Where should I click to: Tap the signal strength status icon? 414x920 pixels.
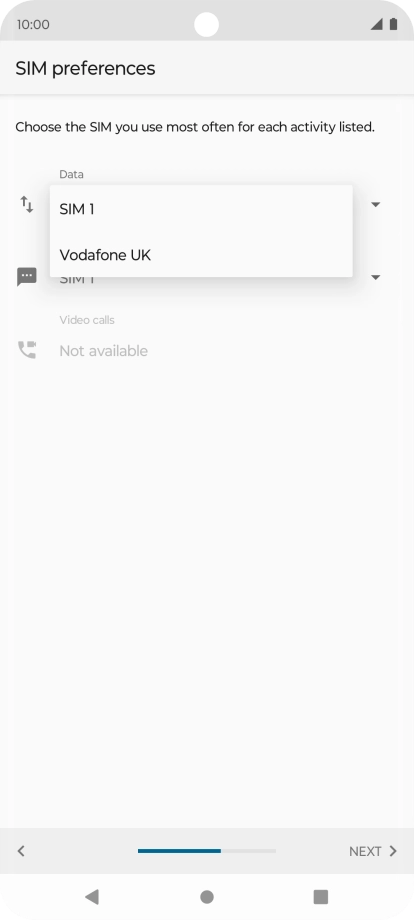pyautogui.click(x=376, y=24)
